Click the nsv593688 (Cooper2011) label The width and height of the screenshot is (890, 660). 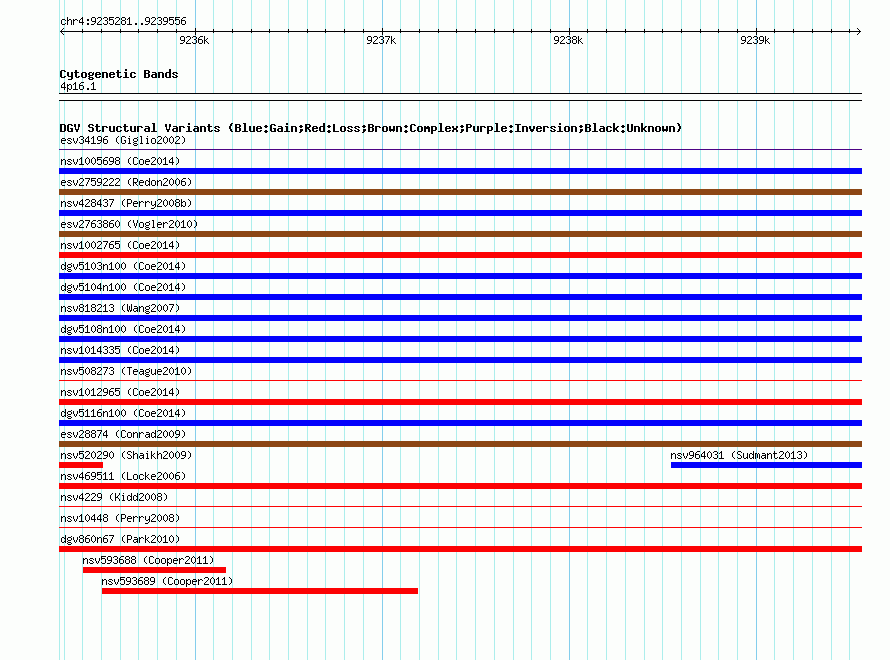[x=148, y=560]
